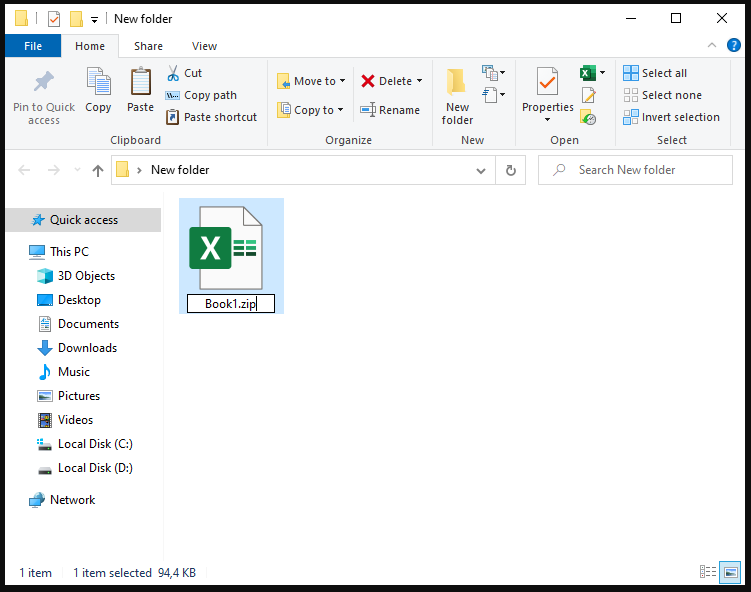Switch to the Home ribbon tab

pyautogui.click(x=90, y=46)
